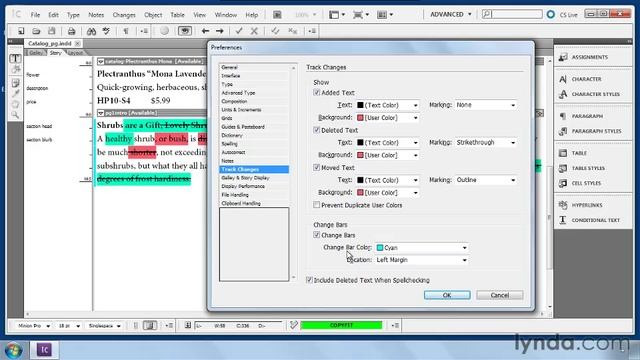Go to previous change with left arrow
Viewport: 640px width, 360px height.
(x=205, y=31)
